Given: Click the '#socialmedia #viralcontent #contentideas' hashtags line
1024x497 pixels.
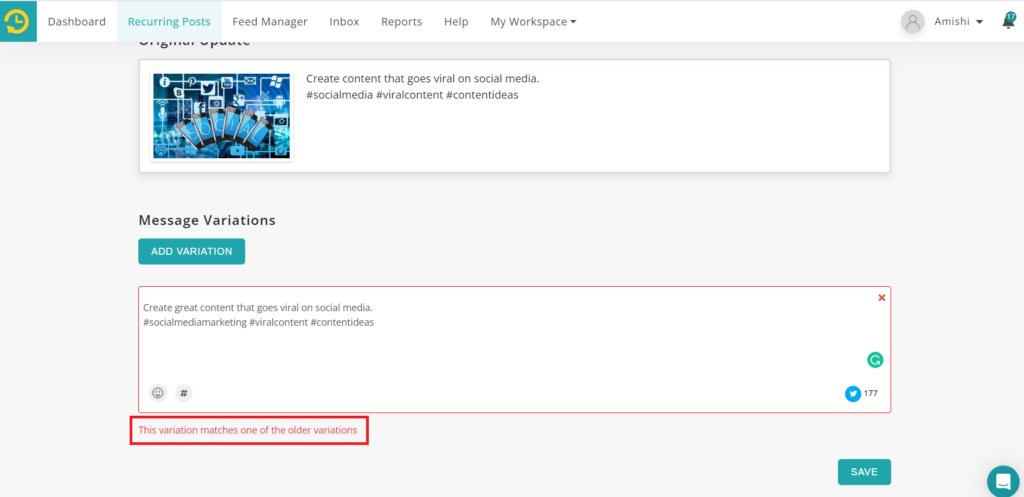Looking at the screenshot, I should (x=412, y=95).
